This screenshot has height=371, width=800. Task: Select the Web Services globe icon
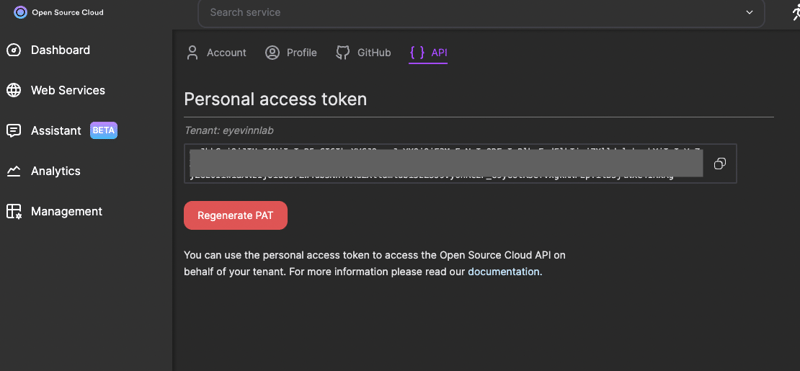coord(14,90)
